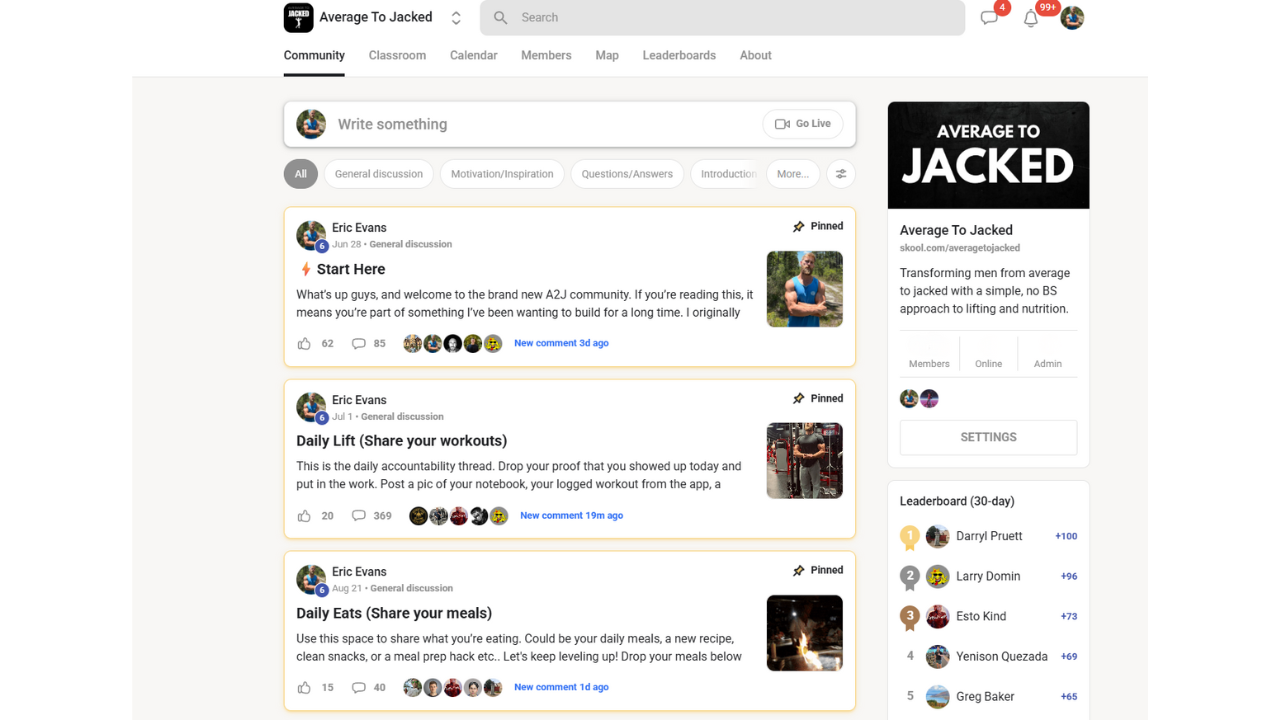This screenshot has width=1280, height=720.
Task: Open comments on Daily Lift post
Action: coord(358,516)
